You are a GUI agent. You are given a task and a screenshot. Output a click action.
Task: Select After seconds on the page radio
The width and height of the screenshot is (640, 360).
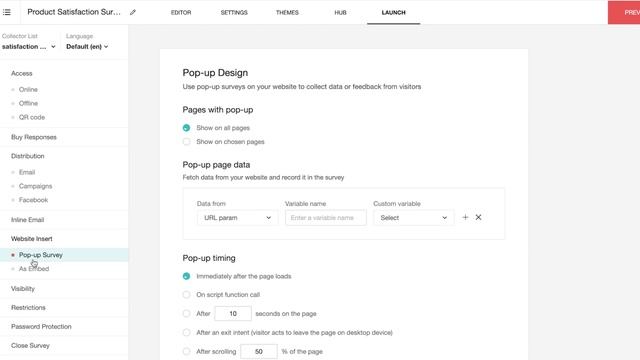click(187, 313)
